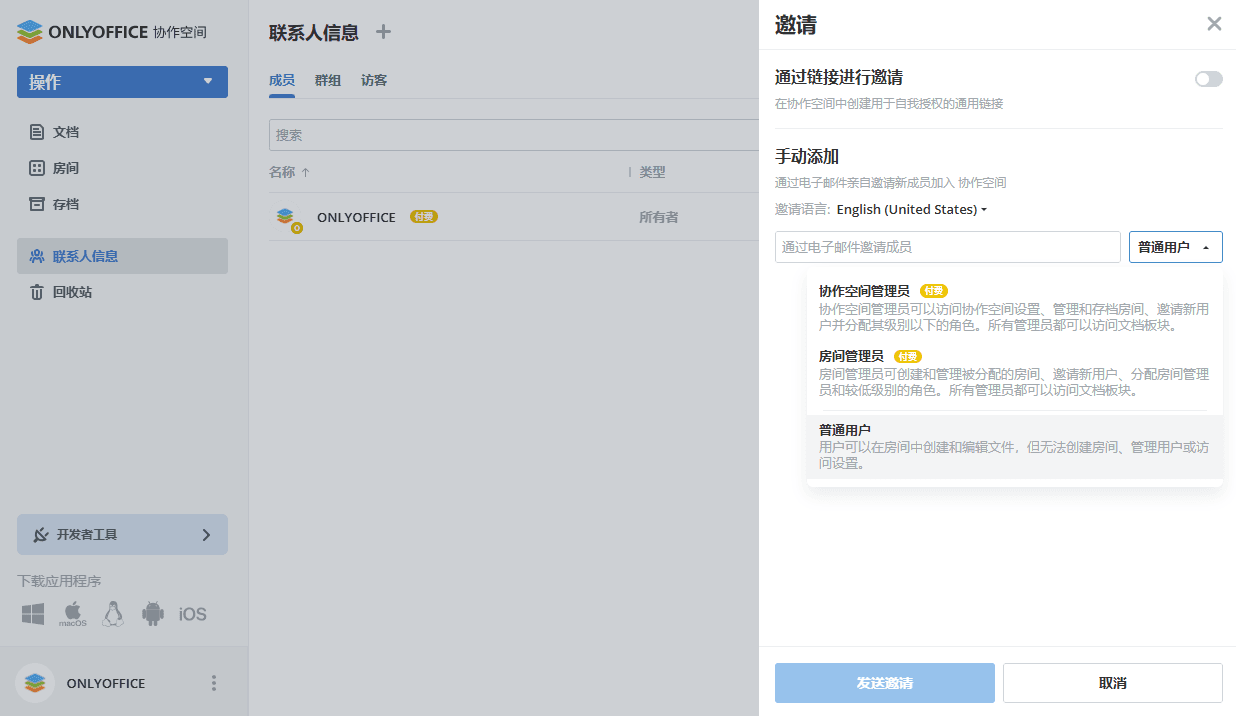
Task: Choose 房间管理员 role option
Action: pos(1015,373)
